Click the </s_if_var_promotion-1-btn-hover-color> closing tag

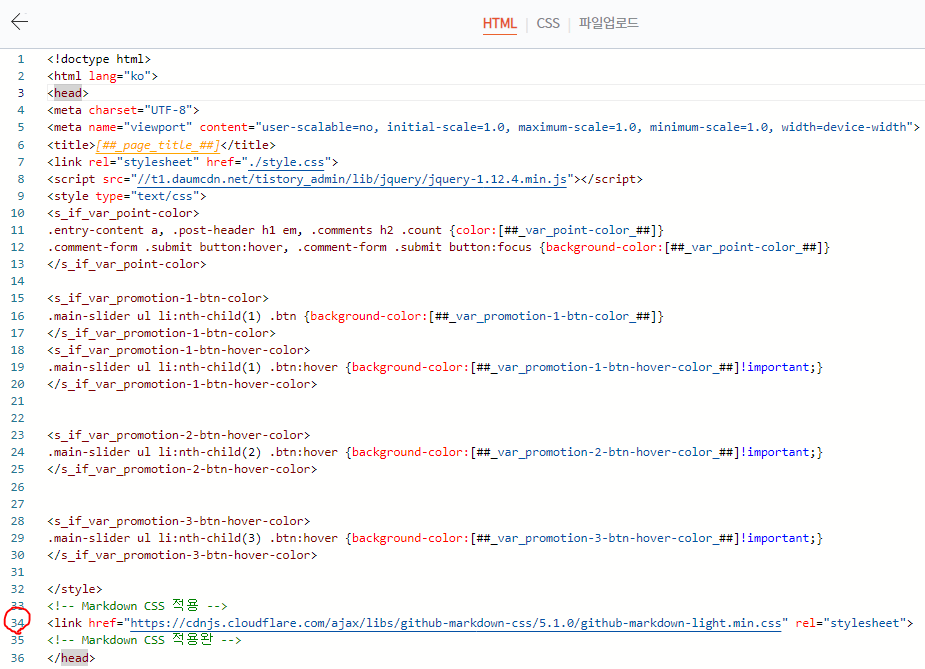tap(182, 385)
